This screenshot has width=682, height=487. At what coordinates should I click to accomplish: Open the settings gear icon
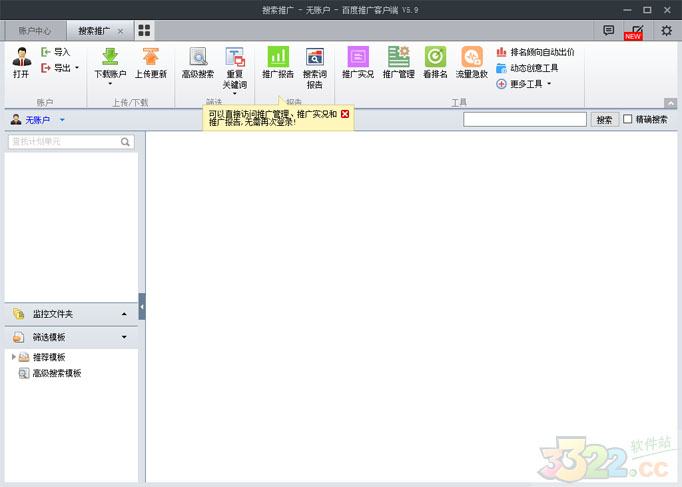tap(666, 30)
